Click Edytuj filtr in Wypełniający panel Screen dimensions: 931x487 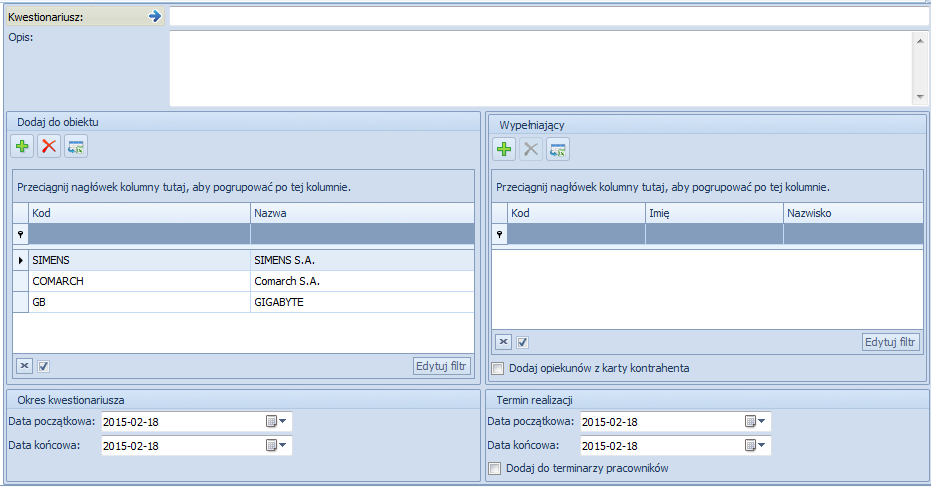[891, 342]
